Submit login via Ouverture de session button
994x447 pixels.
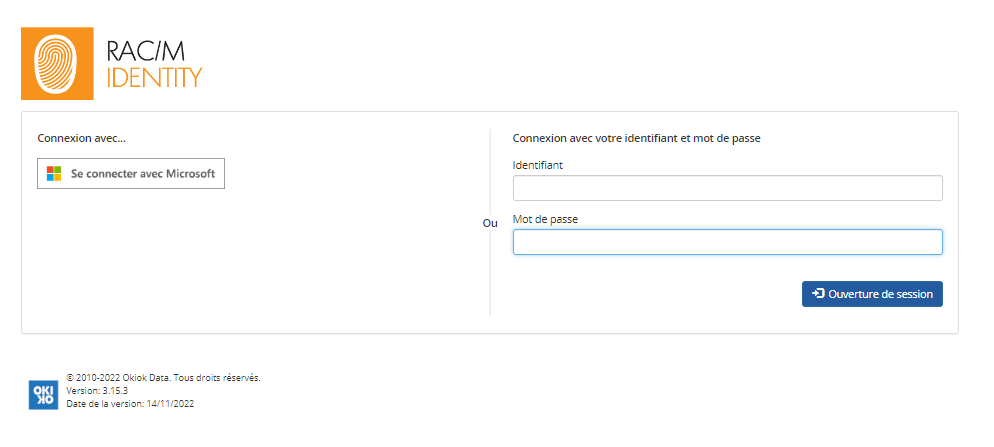pos(872,294)
